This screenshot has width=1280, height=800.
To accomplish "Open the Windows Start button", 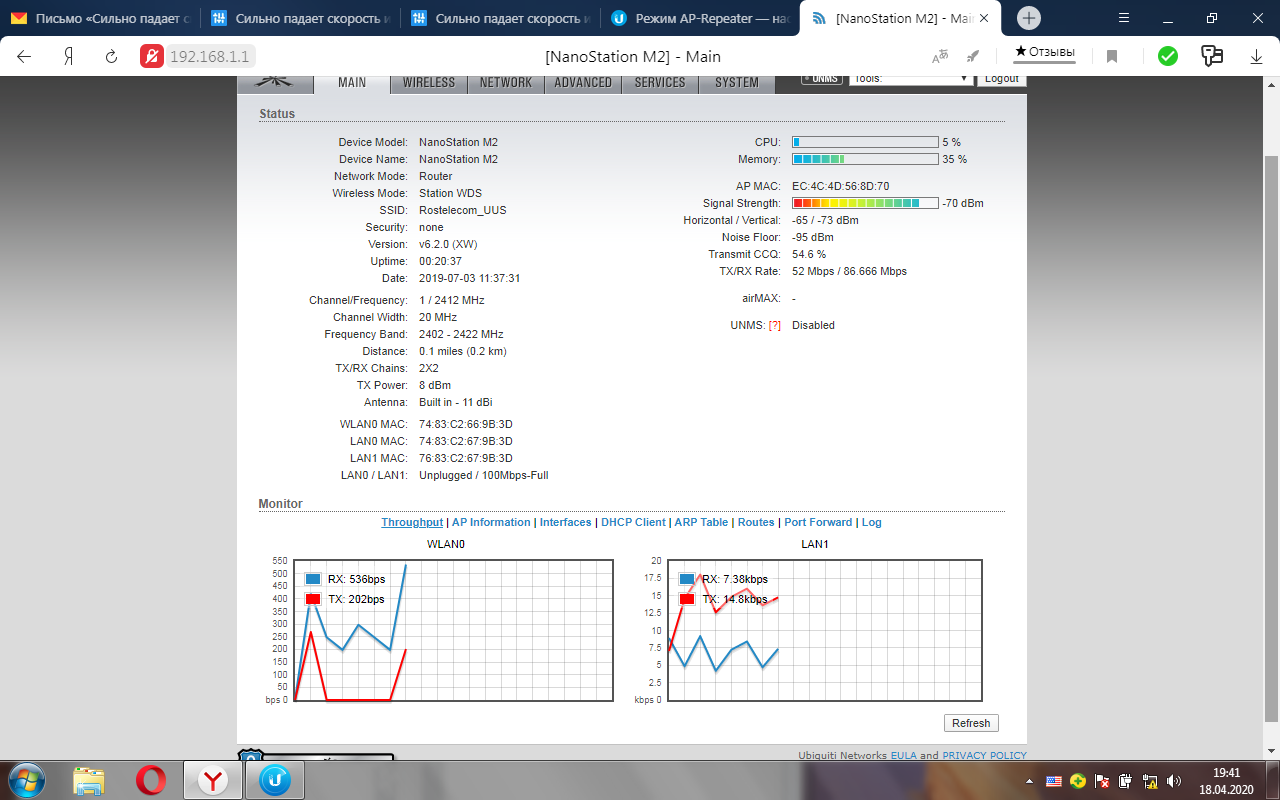I will 26,780.
